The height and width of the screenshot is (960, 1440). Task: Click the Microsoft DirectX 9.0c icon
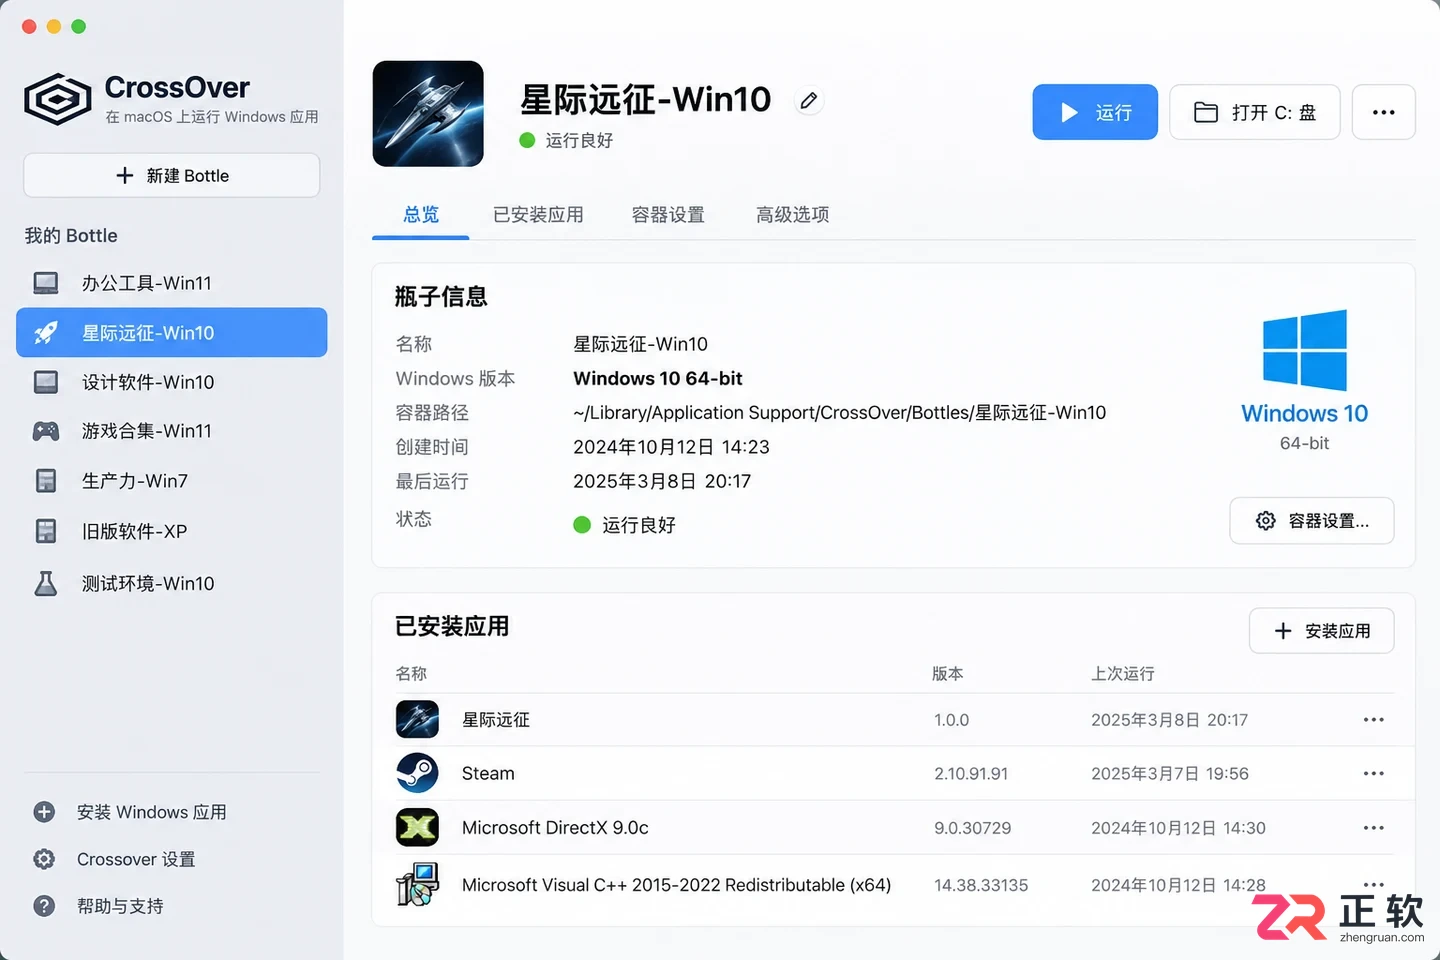417,827
